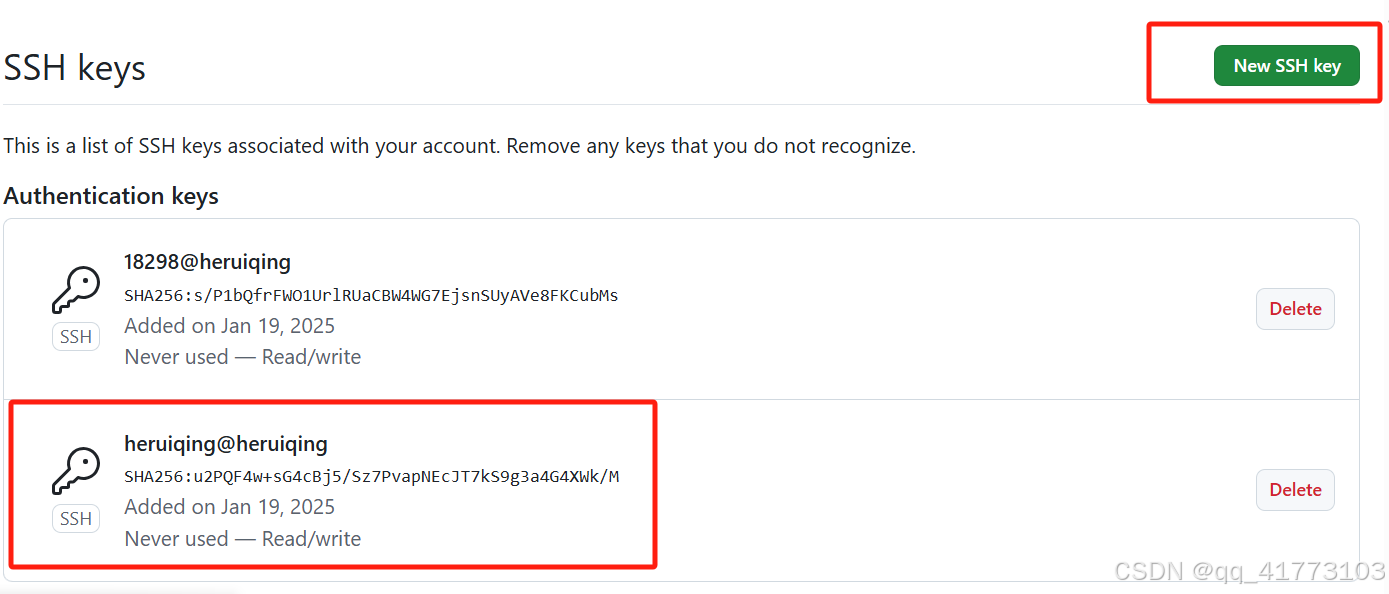
Task: Delete the heruiqing@heruiqing key
Action: pos(1295,490)
